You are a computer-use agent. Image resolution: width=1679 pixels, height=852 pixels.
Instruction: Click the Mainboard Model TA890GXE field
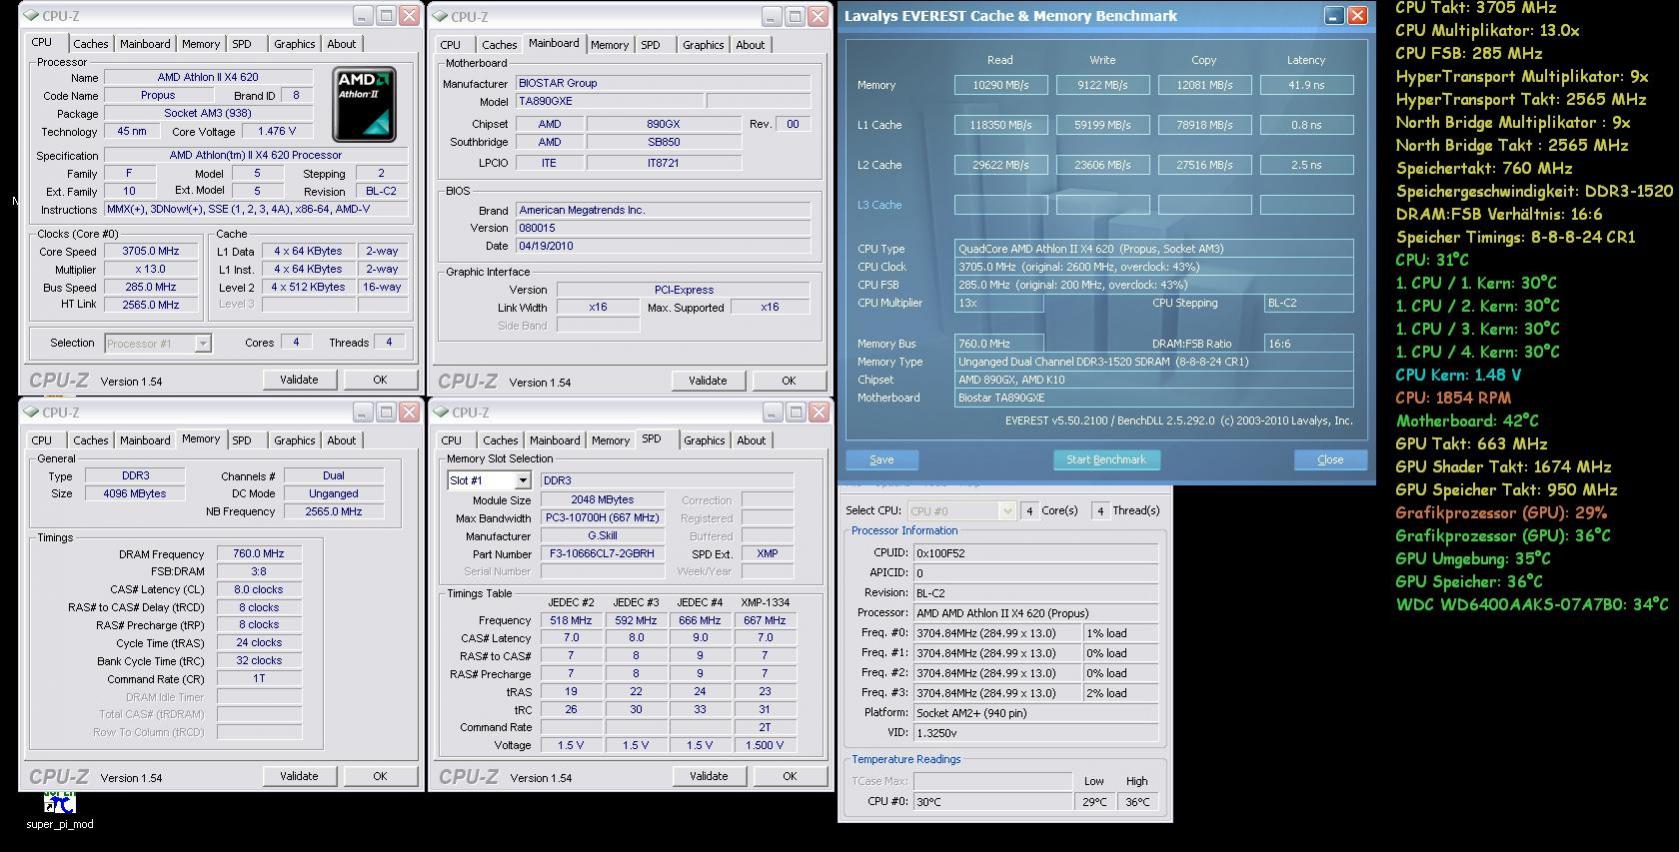coord(610,101)
